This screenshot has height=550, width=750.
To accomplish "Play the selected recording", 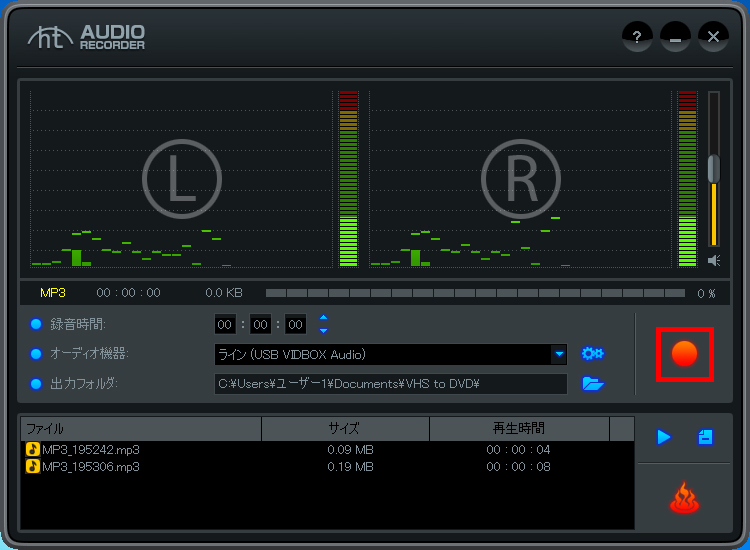I will coord(664,437).
